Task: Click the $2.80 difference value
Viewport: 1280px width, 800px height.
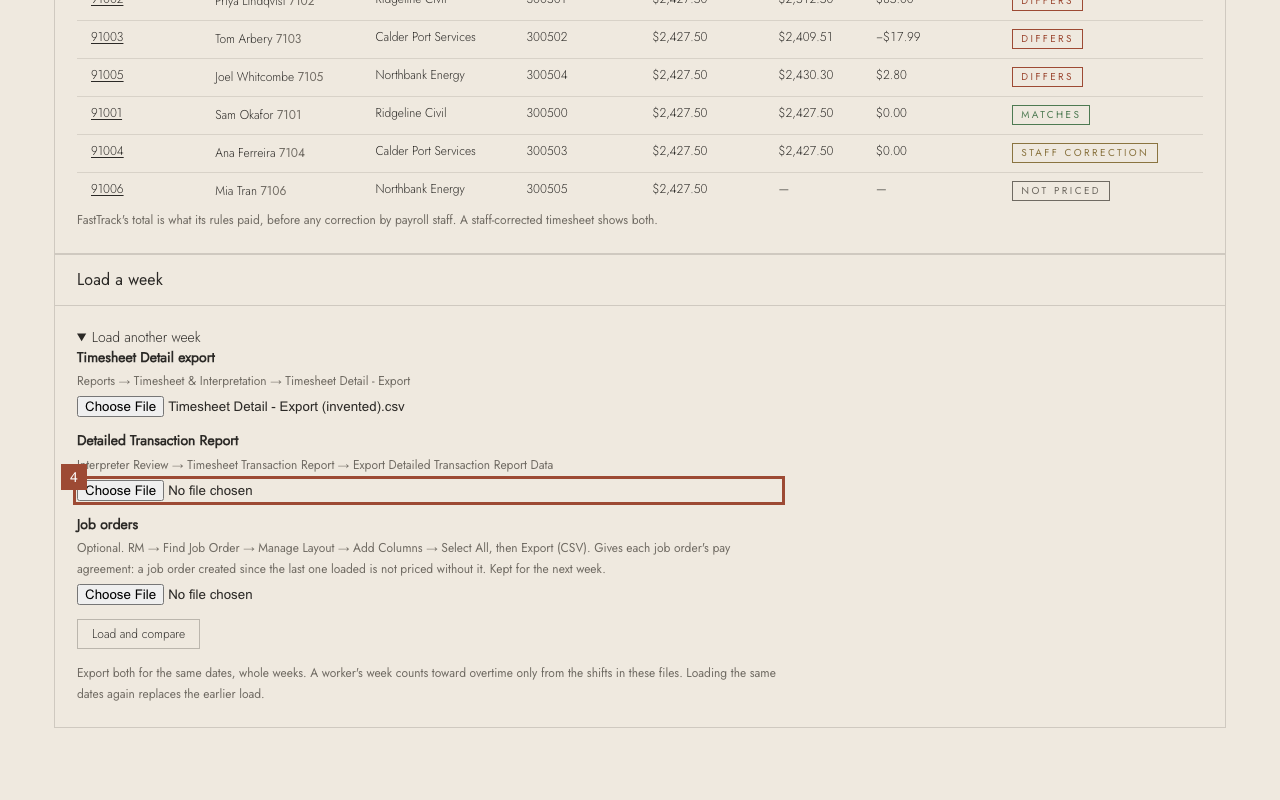Action: tap(891, 75)
